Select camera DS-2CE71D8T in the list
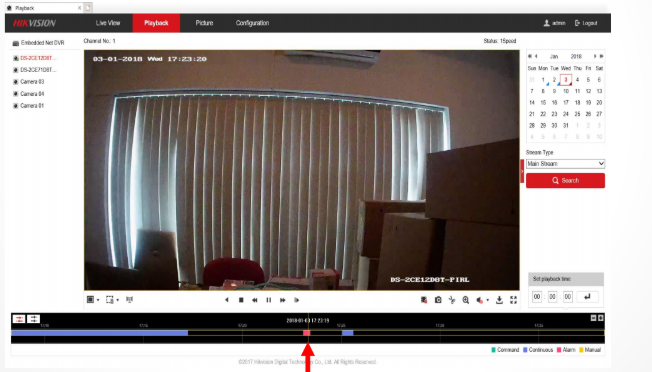The image size is (652, 372). (x=38, y=70)
